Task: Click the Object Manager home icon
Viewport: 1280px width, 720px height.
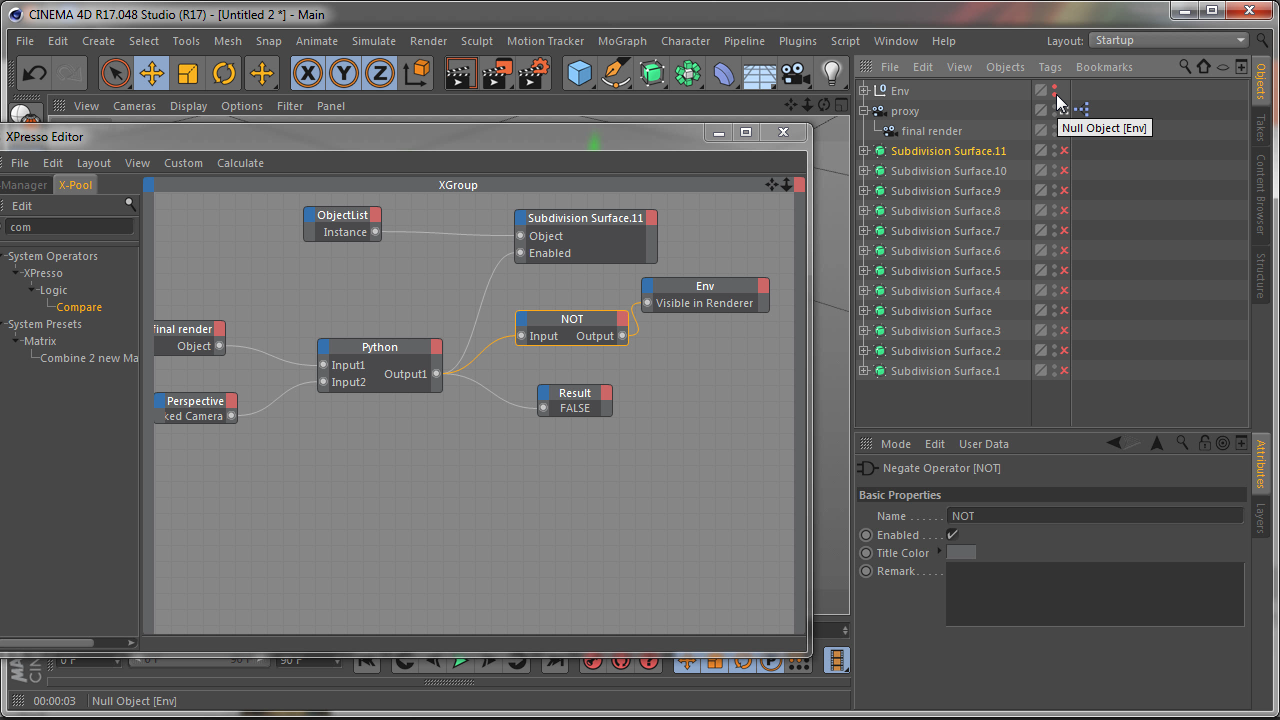Action: click(x=1204, y=67)
